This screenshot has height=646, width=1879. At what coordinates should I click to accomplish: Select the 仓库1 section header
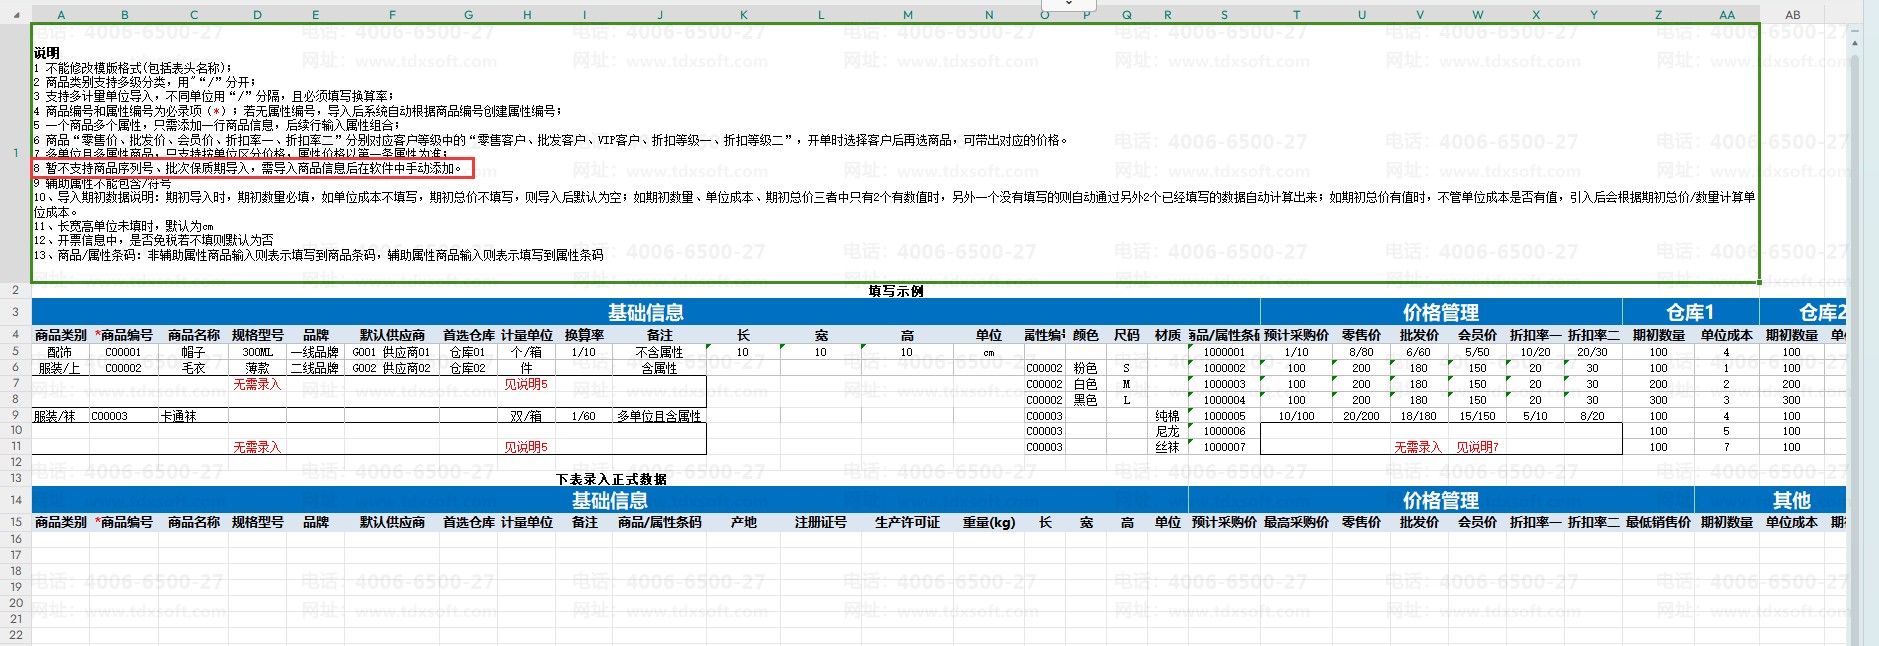pyautogui.click(x=1690, y=312)
